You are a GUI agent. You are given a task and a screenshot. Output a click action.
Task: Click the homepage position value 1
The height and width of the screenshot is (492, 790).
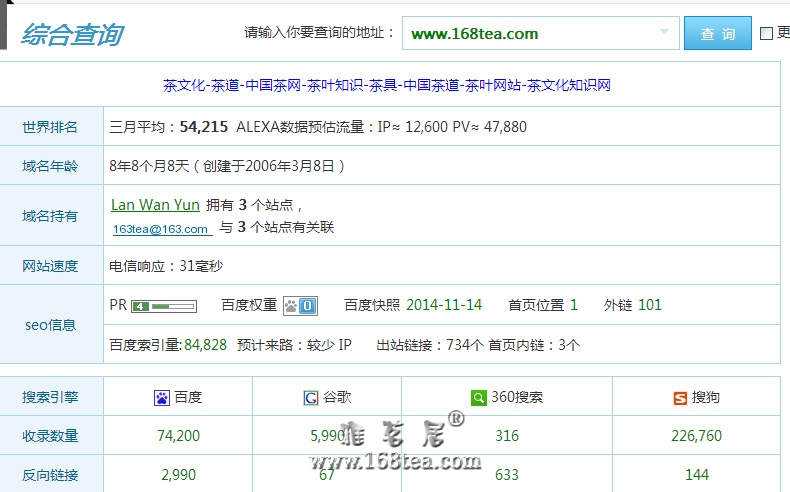click(573, 305)
